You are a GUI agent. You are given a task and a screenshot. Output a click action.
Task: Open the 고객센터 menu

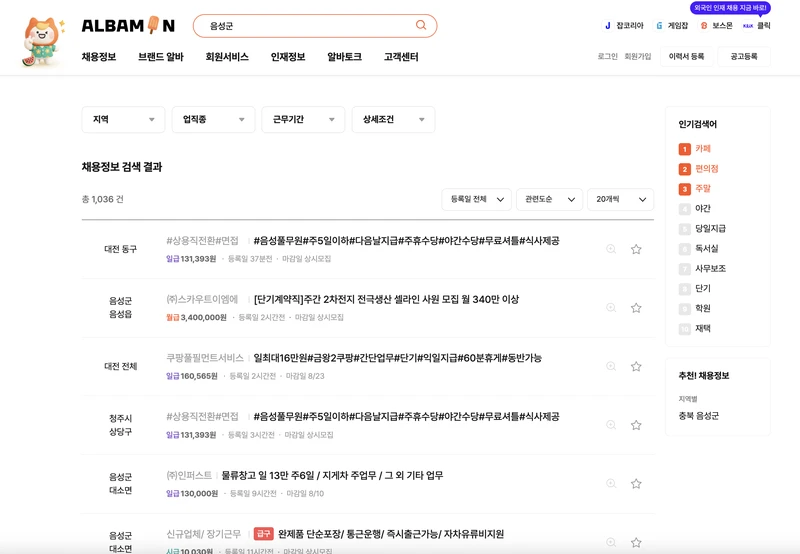coord(401,57)
